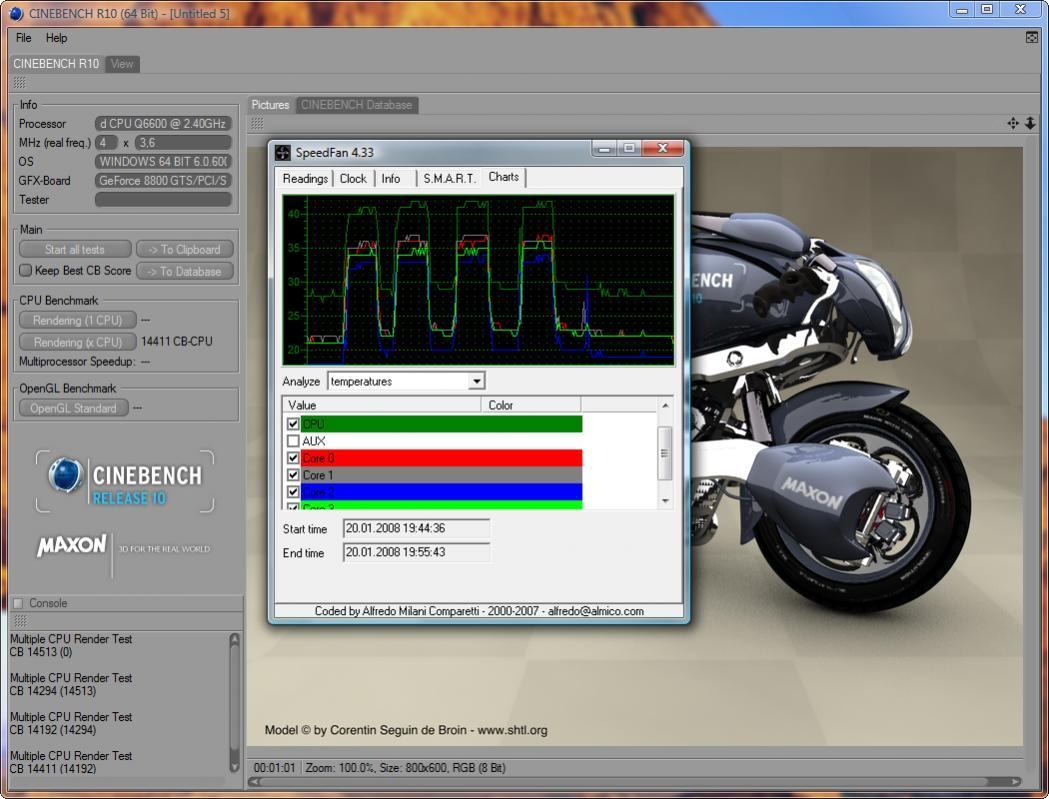Click the grip handle below CINEBENCH R10 tab
Screen dimensions: 1049x799
point(19,83)
